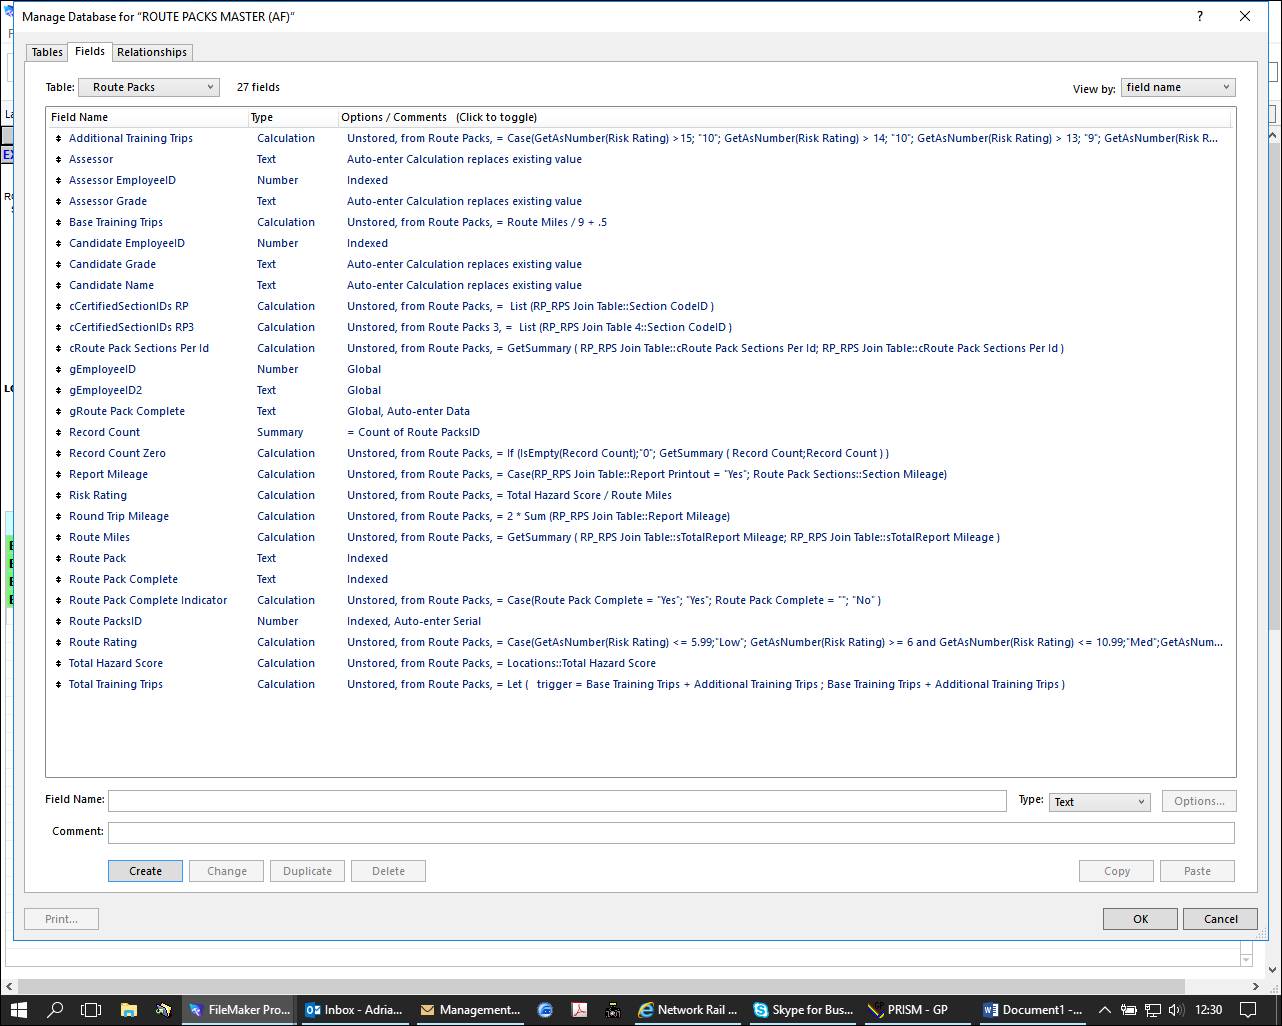
Task: Click OK to confirm database changes
Action: (1140, 919)
